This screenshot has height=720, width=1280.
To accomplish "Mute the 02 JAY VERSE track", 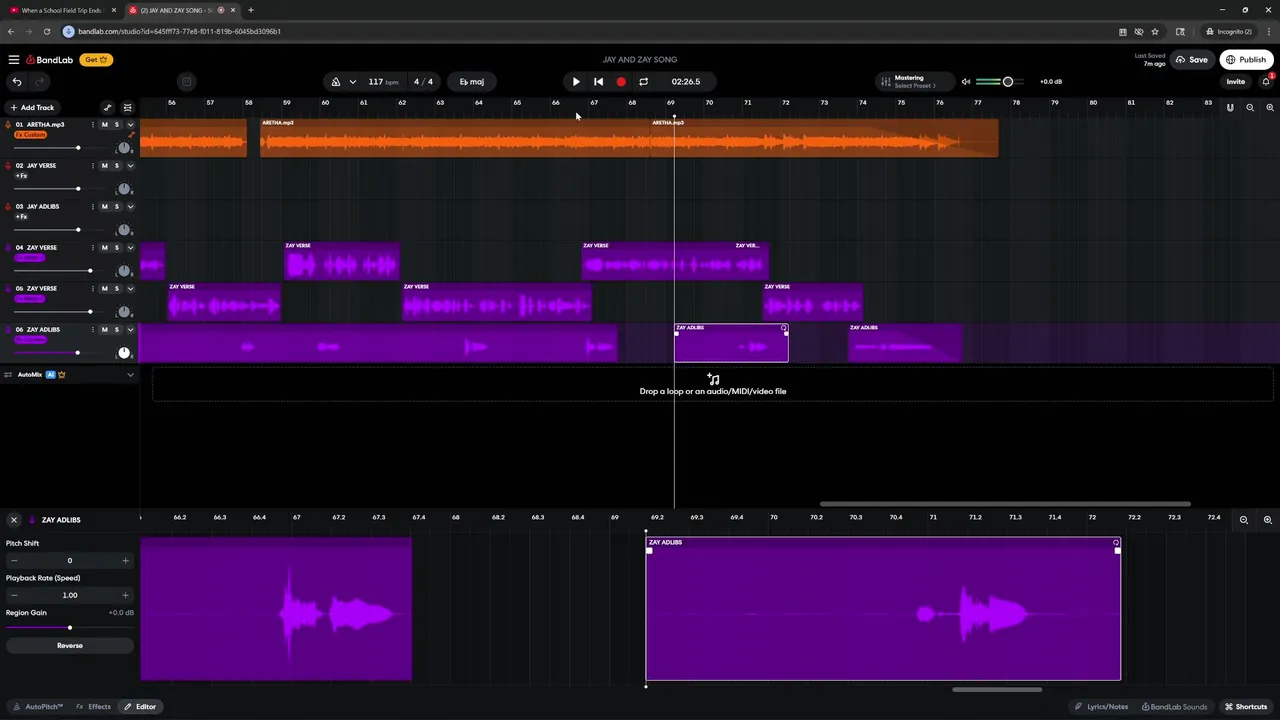I will 104,166.
